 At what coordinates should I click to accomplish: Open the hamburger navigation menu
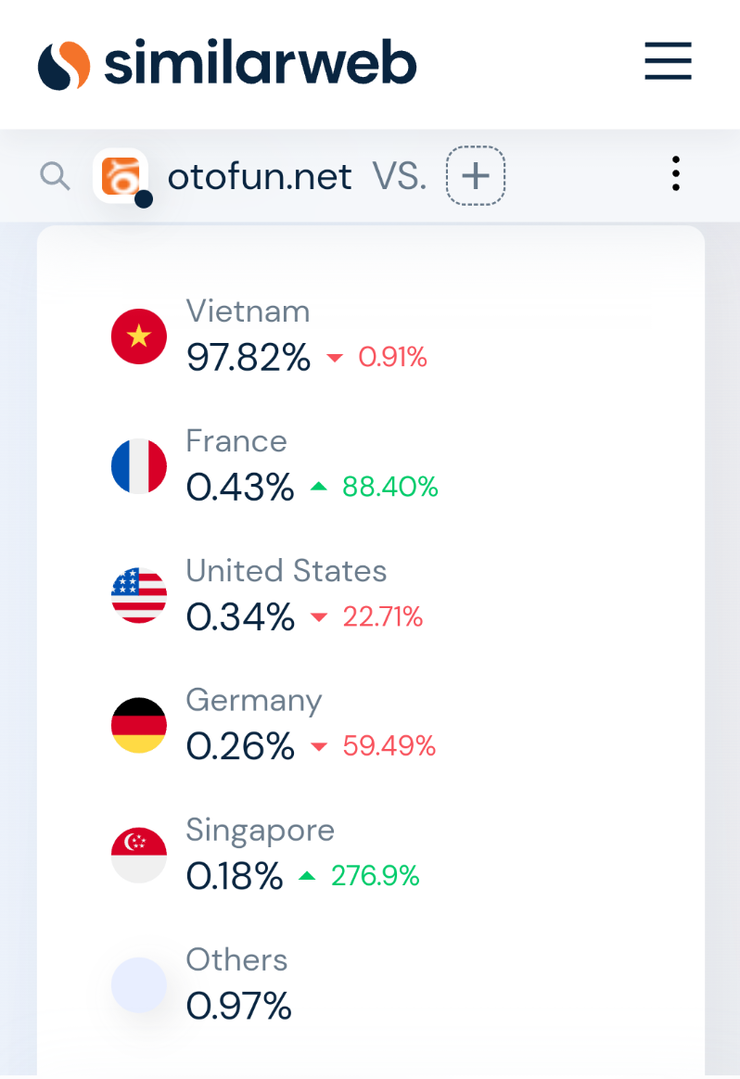668,61
